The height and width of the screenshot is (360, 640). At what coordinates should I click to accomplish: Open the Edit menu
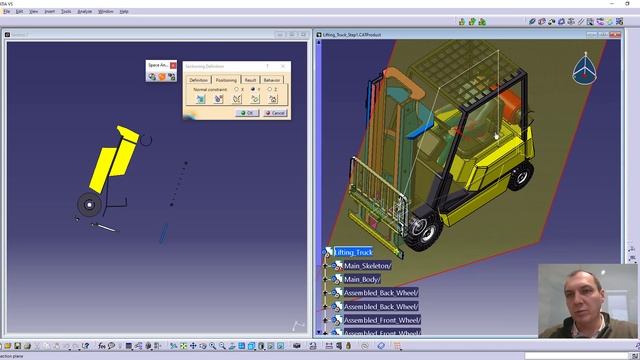(x=20, y=11)
